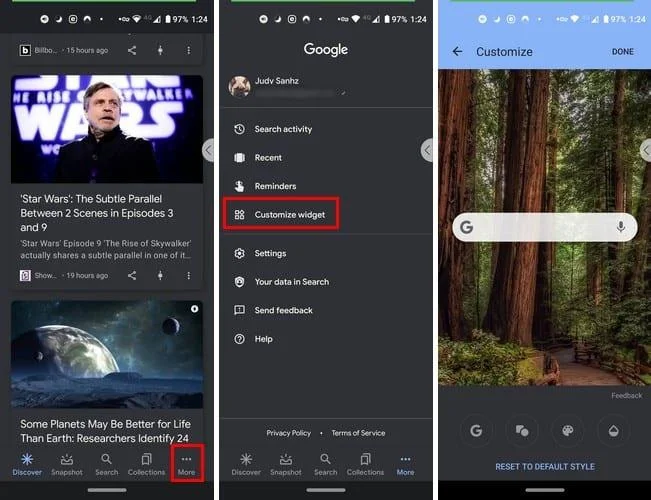The height and width of the screenshot is (500, 651).
Task: Tap Your data in Search shield icon
Action: pyautogui.click(x=240, y=282)
